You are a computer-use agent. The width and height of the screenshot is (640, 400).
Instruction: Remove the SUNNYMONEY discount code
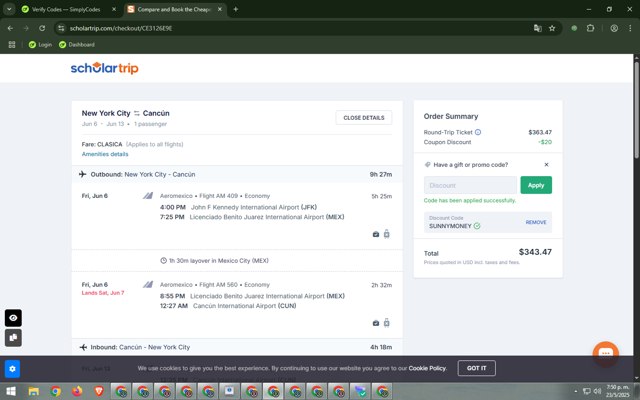pos(536,222)
